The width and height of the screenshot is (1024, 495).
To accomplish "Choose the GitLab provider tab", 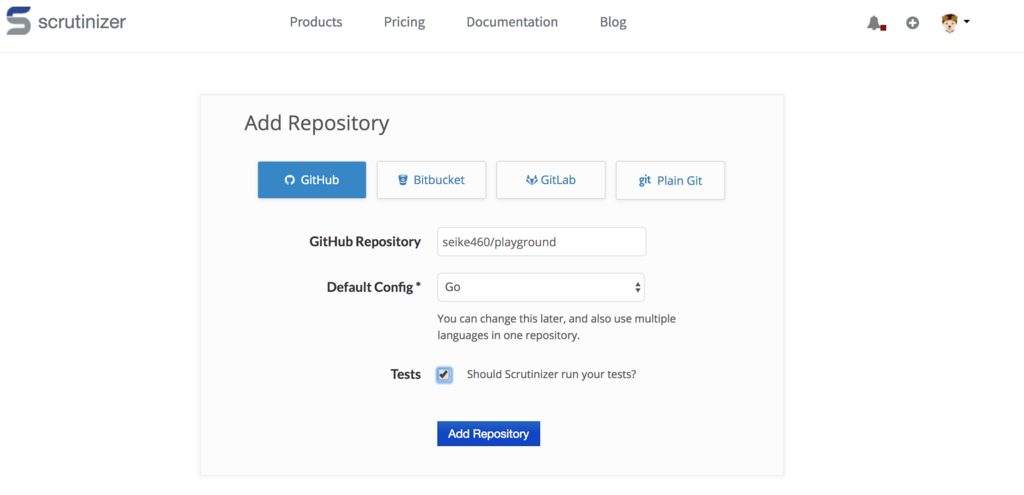I will (x=551, y=180).
